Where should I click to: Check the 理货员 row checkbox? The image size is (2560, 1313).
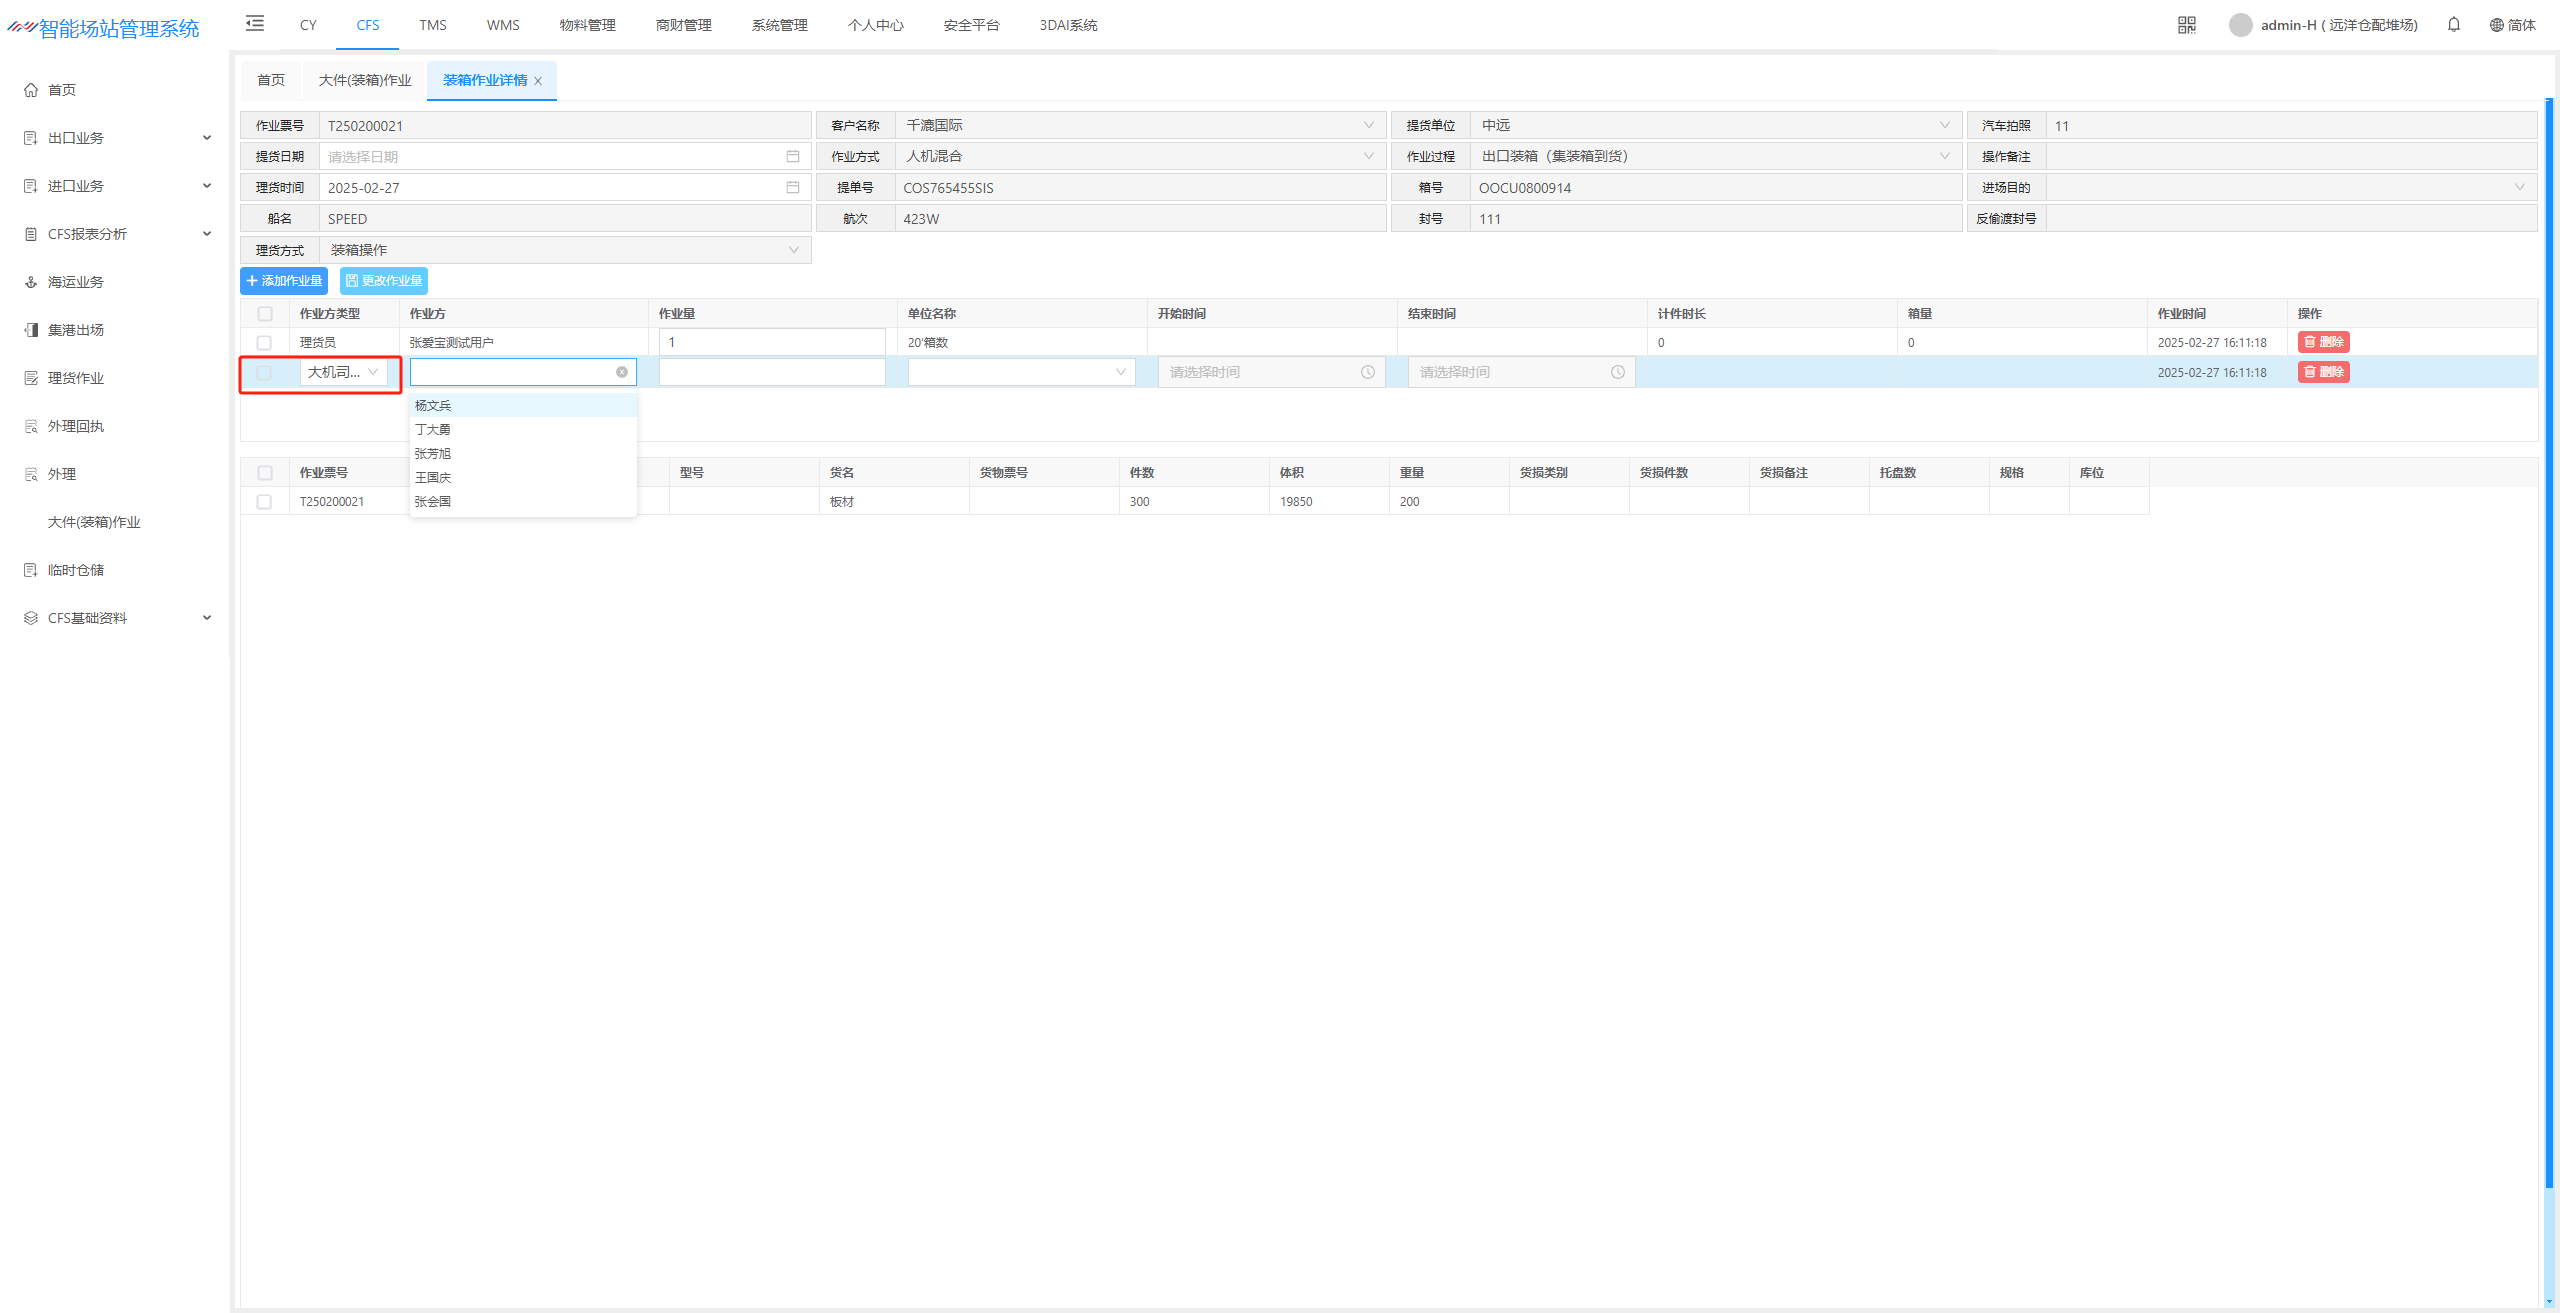264,342
